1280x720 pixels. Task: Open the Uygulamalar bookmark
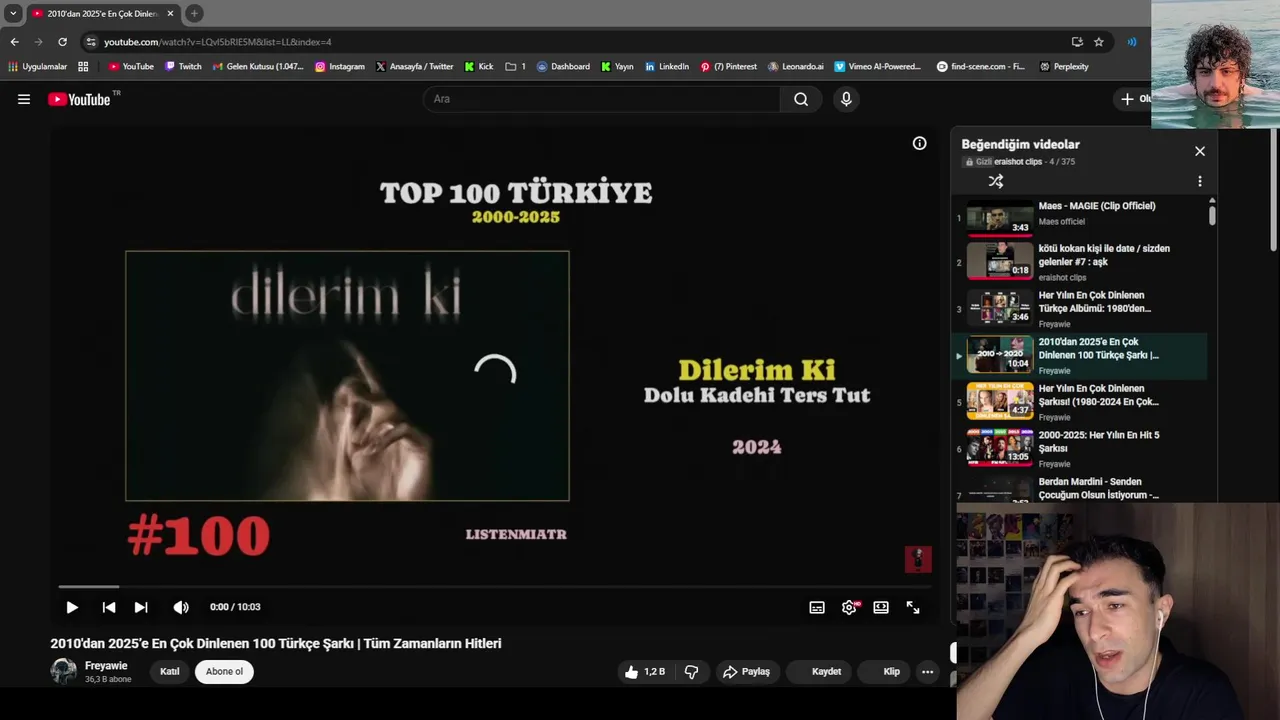pos(38,67)
